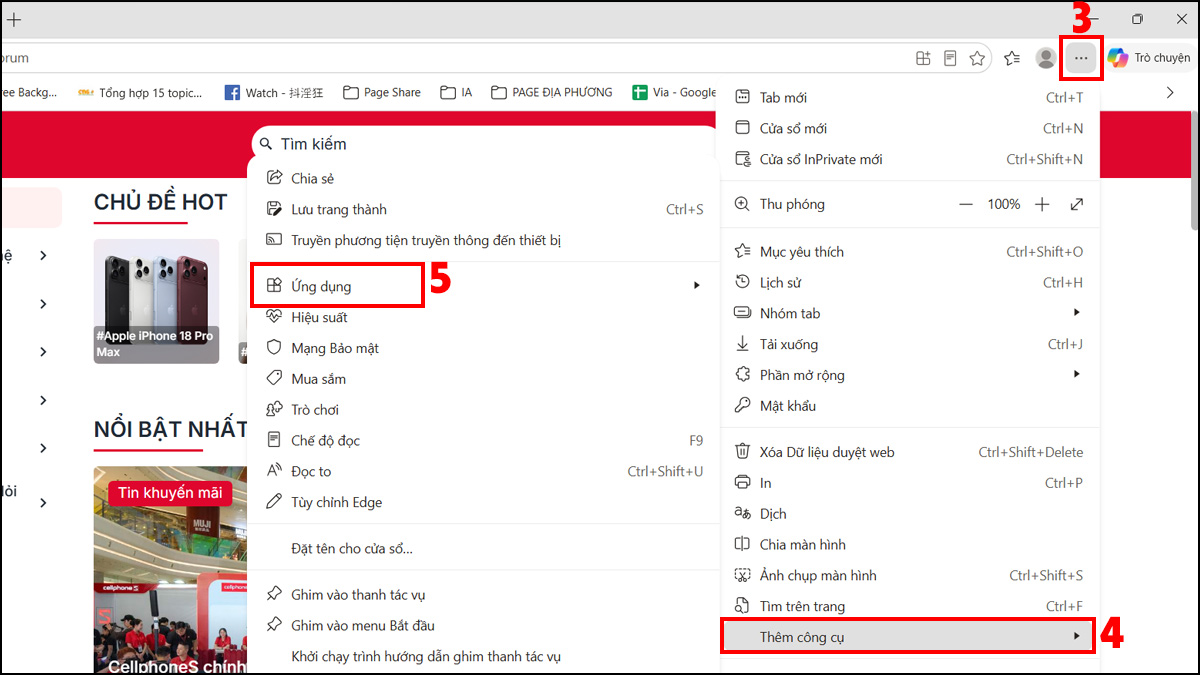Open Mạng Bảo mật option

tap(484, 348)
